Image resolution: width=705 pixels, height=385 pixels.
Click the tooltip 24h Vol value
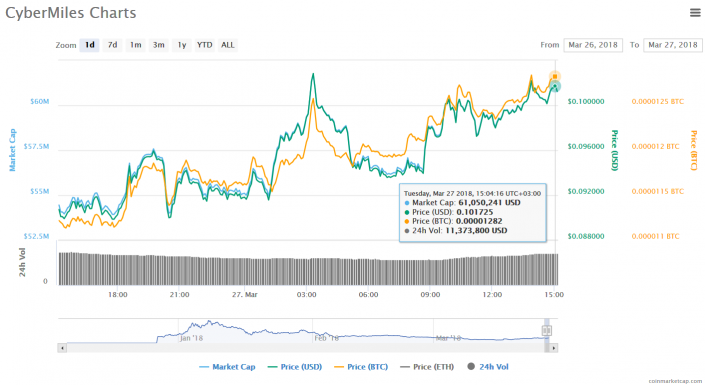click(x=476, y=231)
